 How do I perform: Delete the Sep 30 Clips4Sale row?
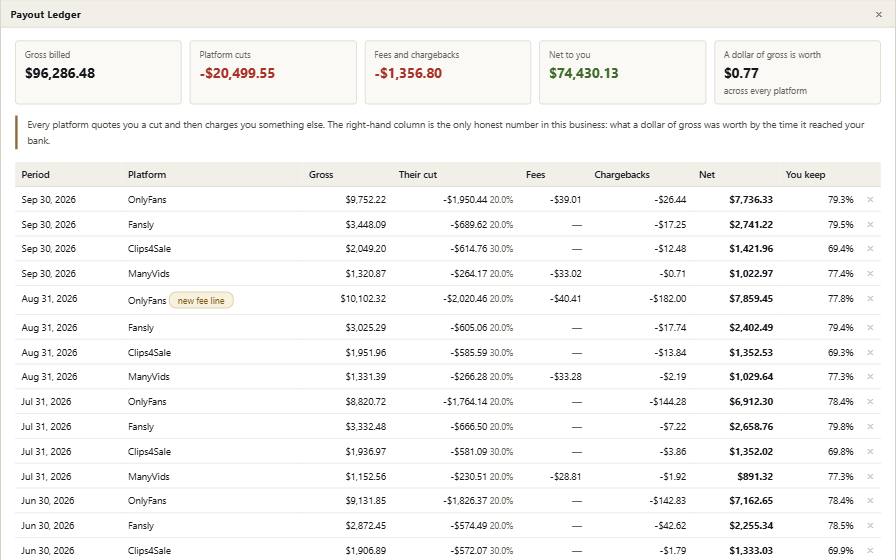coord(870,249)
